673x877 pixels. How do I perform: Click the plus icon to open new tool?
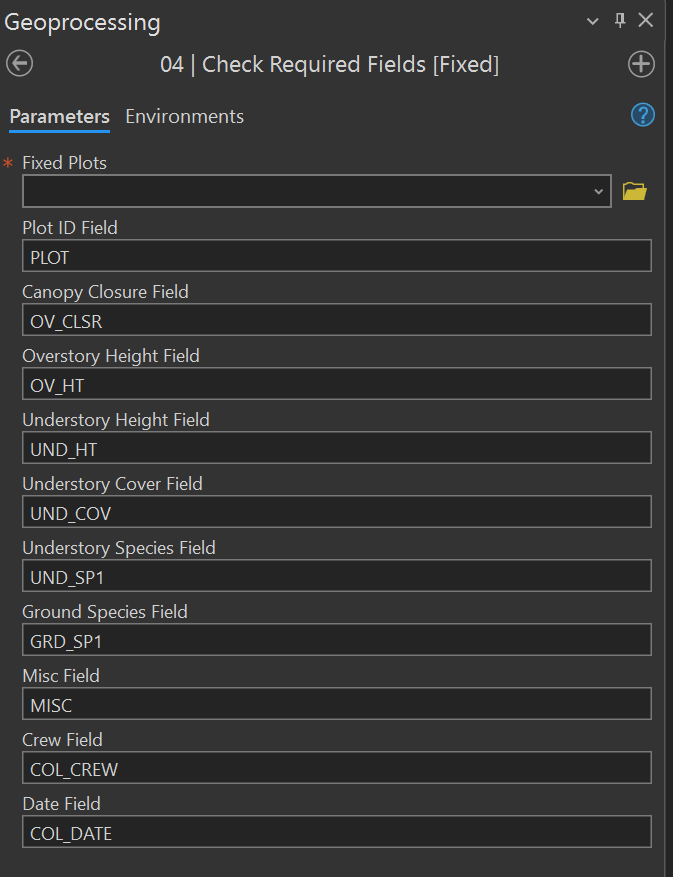click(641, 64)
